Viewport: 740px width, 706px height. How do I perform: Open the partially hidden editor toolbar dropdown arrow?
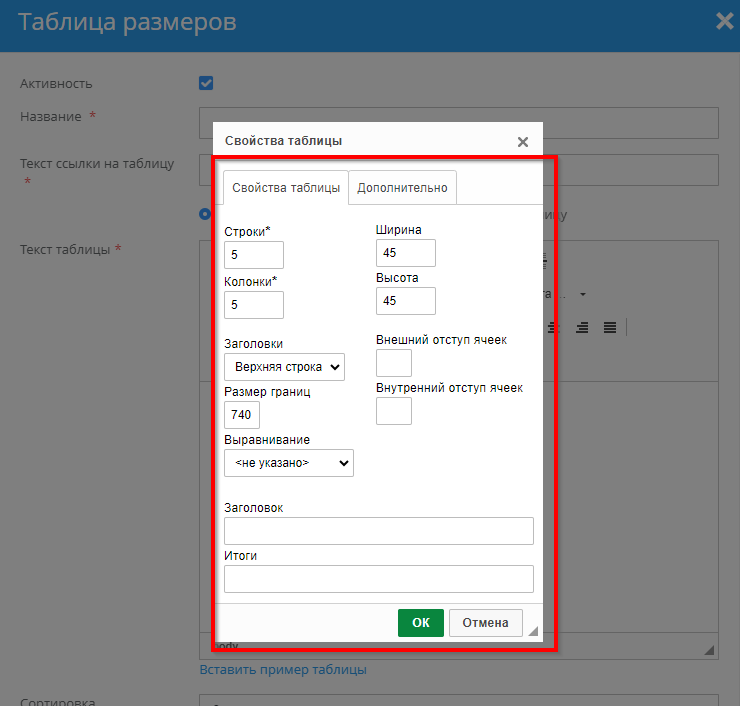click(x=582, y=294)
